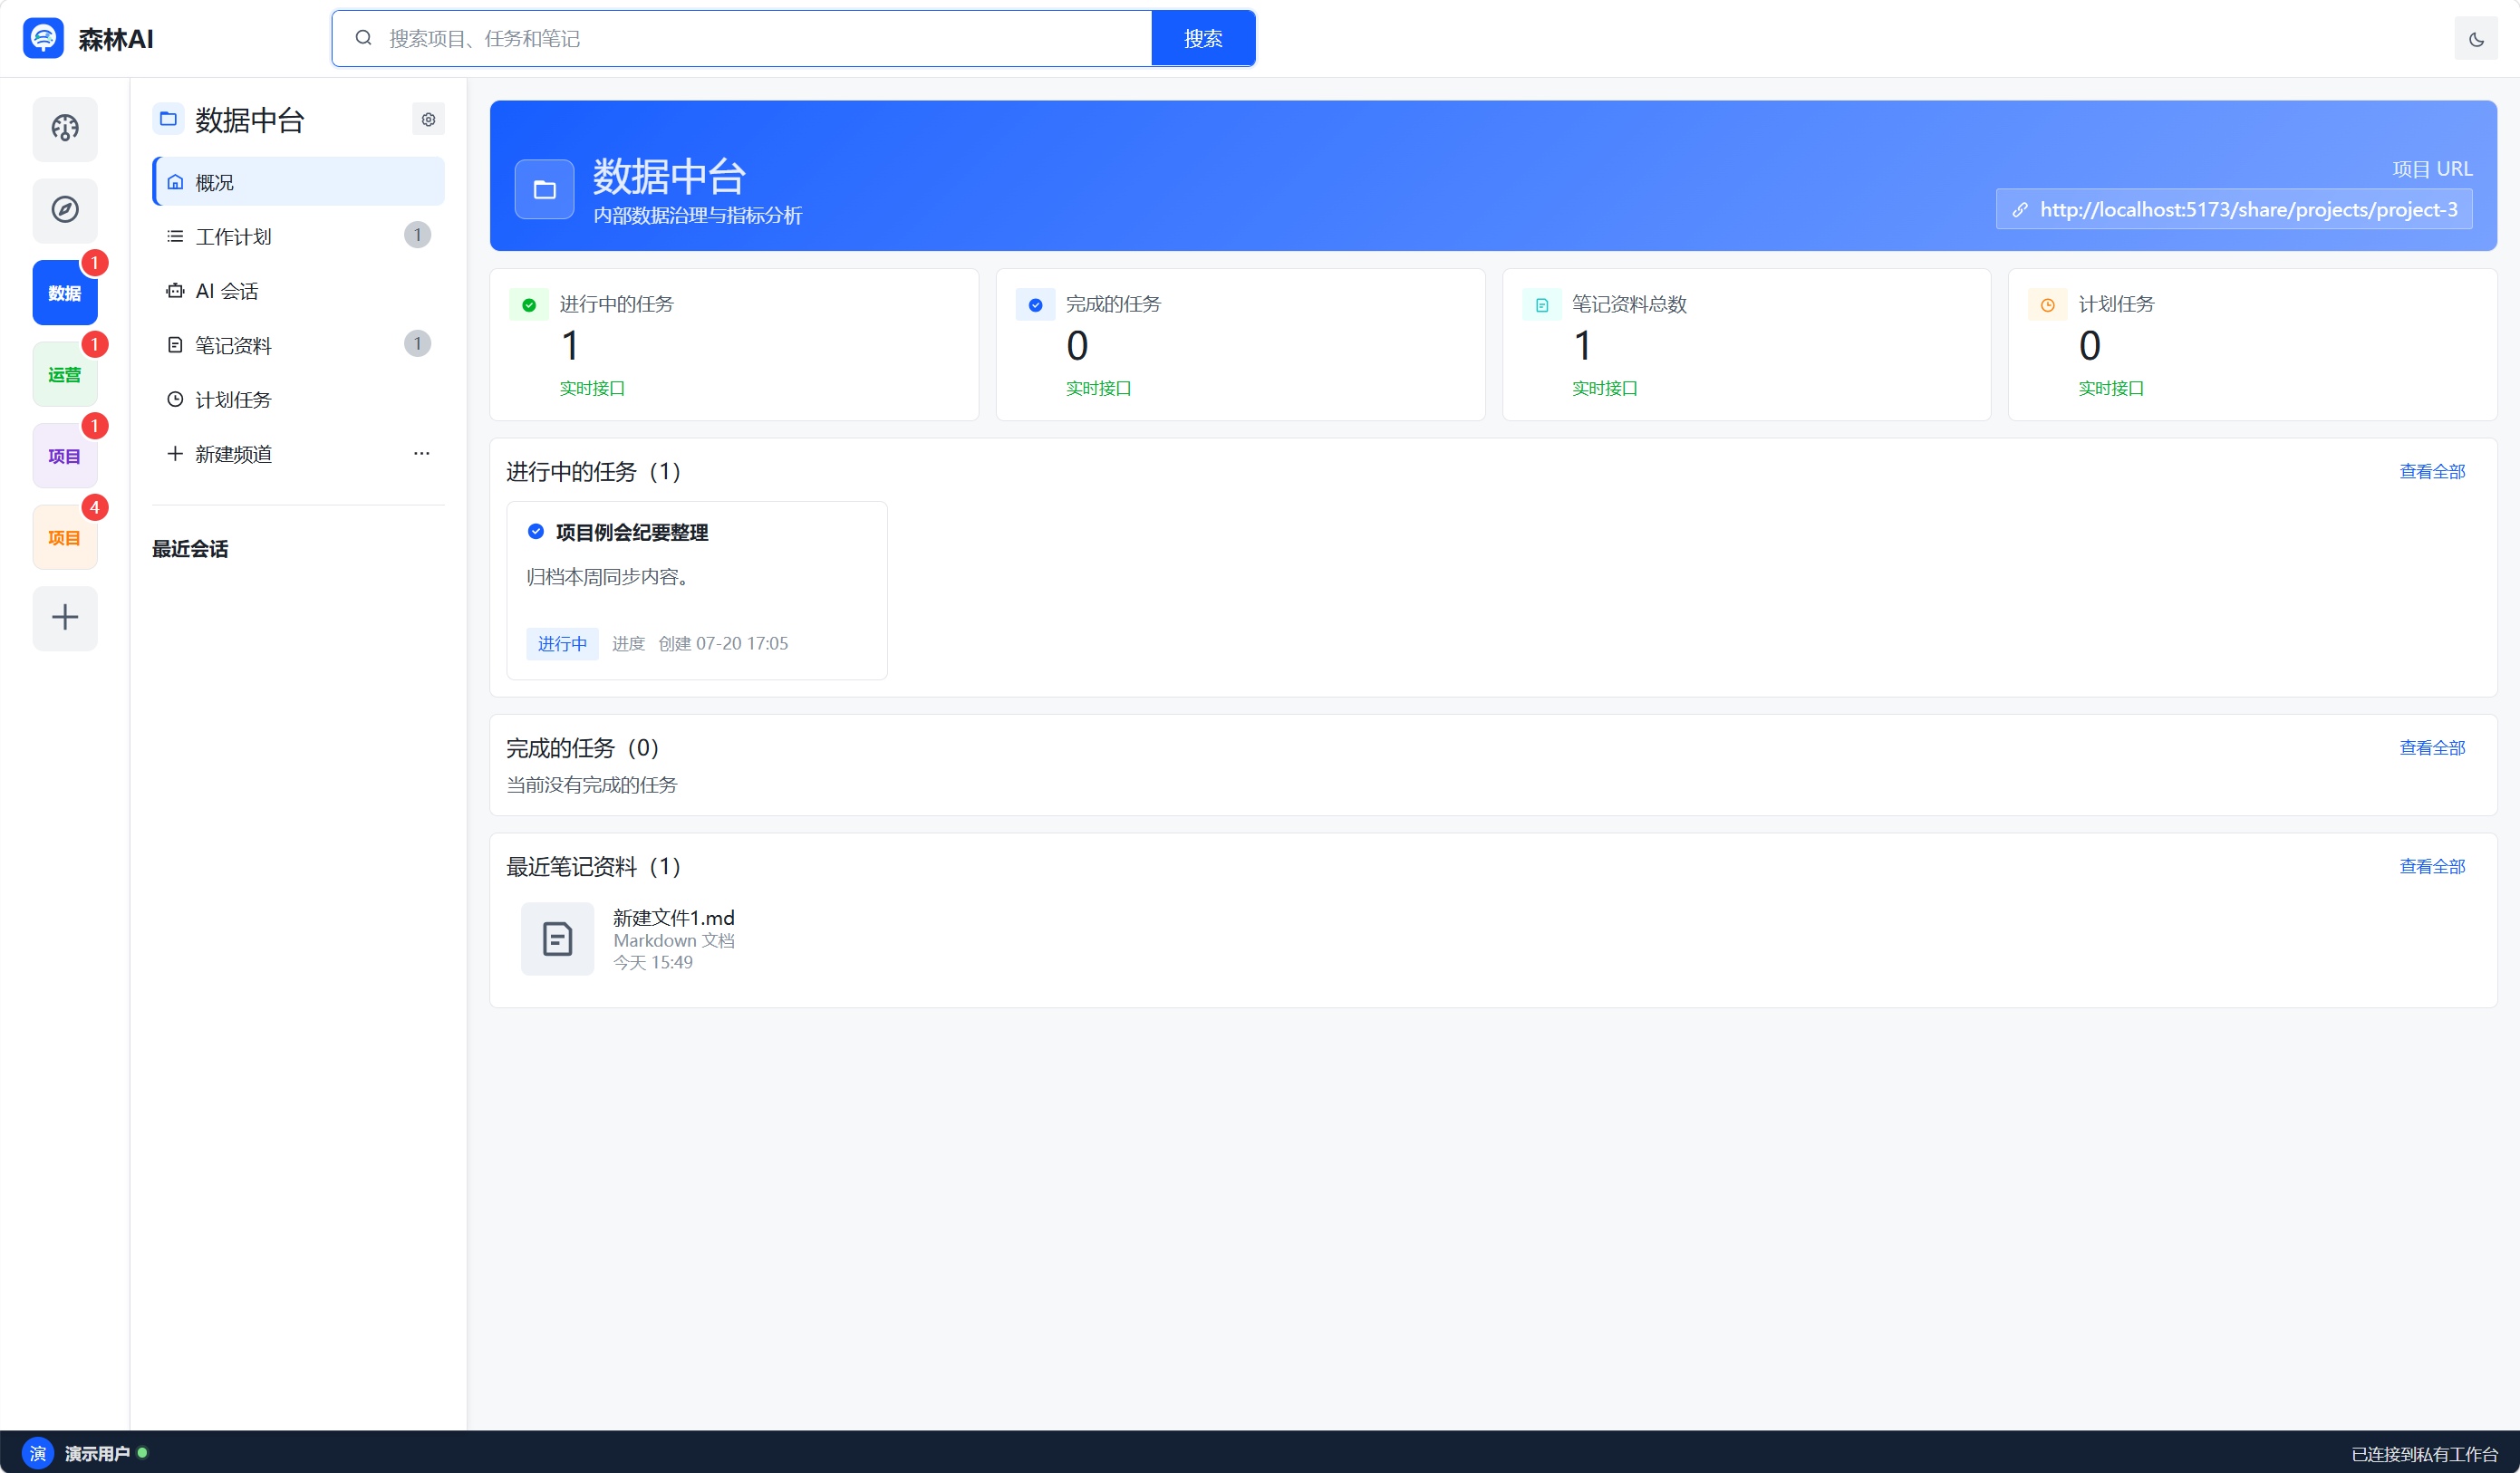
Task: Click 实时接口 under 笔记资料总数 card
Action: [x=1605, y=388]
